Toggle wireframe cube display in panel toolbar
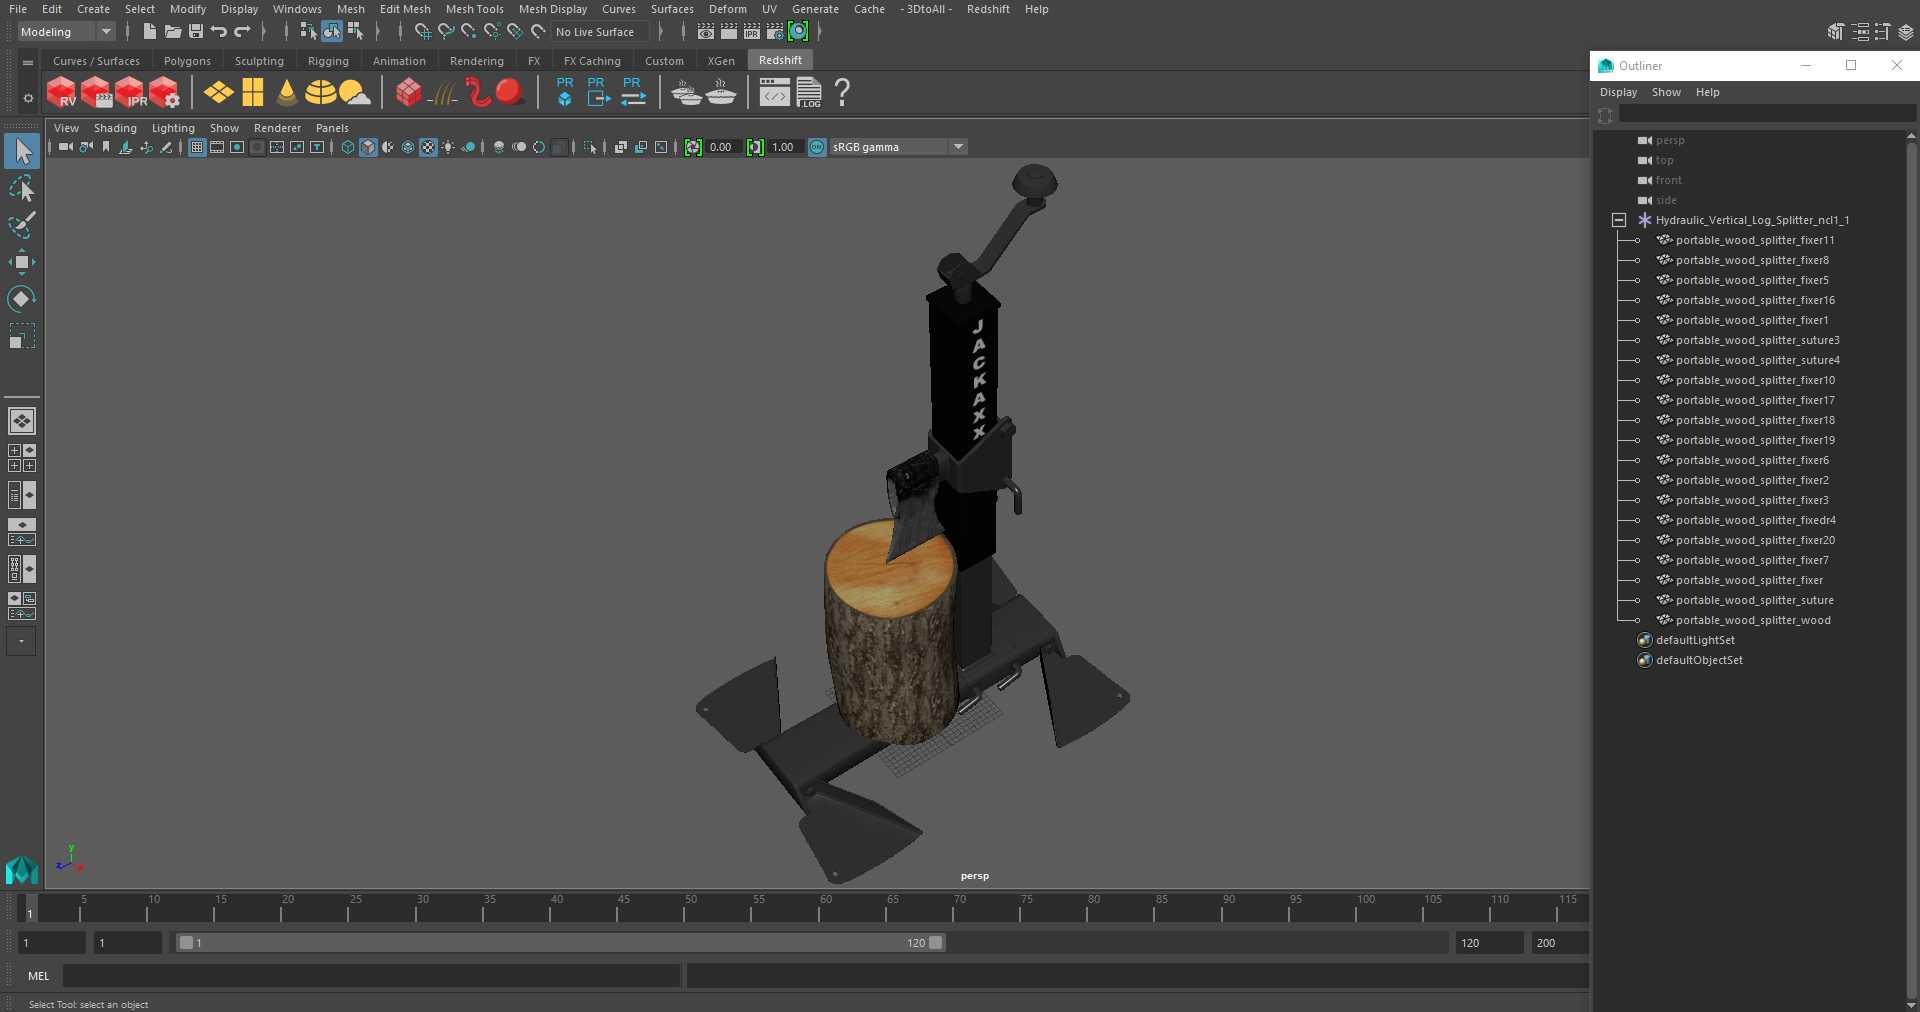This screenshot has height=1012, width=1920. (348, 147)
